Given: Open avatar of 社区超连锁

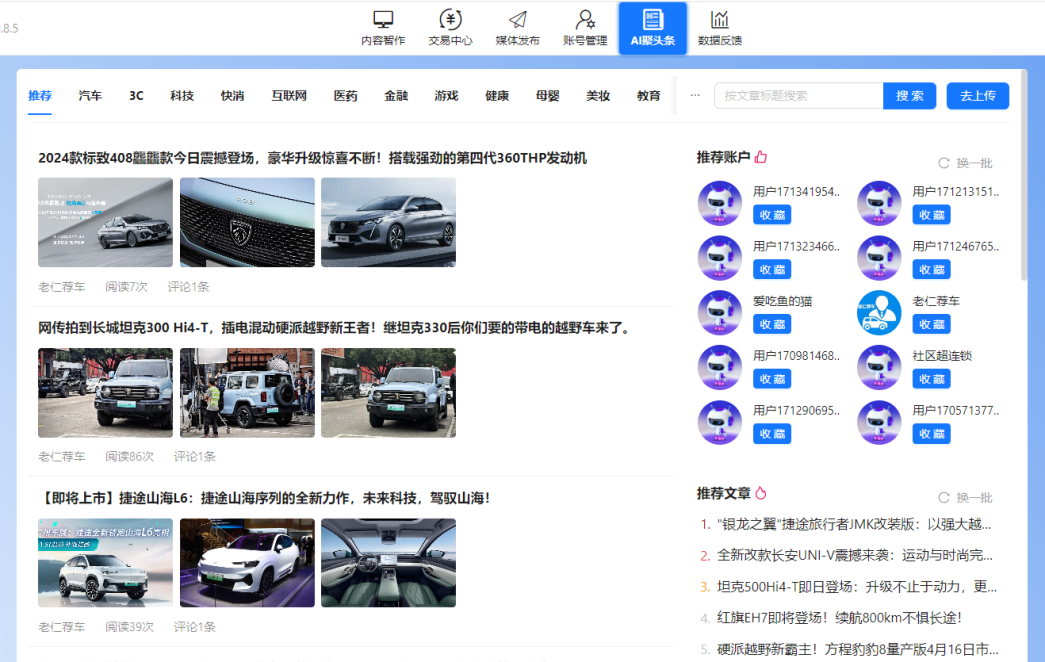Looking at the screenshot, I should pyautogui.click(x=879, y=367).
